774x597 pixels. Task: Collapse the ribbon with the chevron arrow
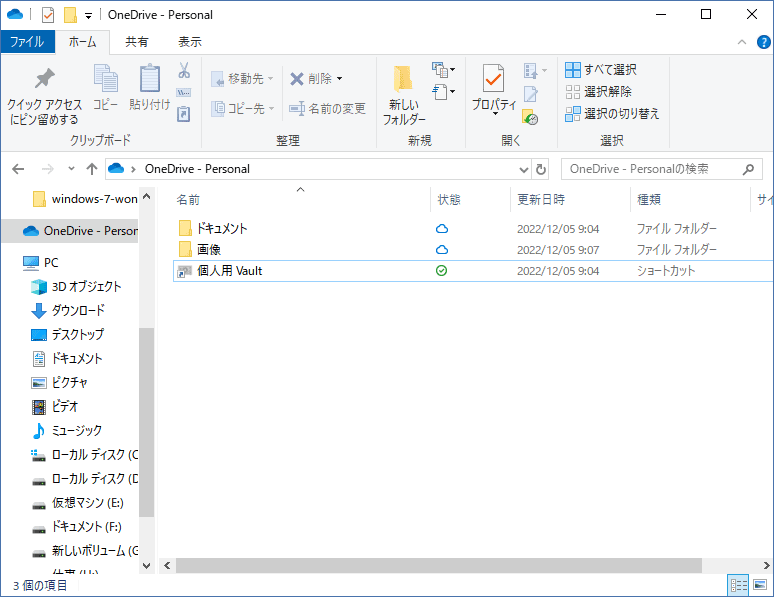pyautogui.click(x=741, y=42)
